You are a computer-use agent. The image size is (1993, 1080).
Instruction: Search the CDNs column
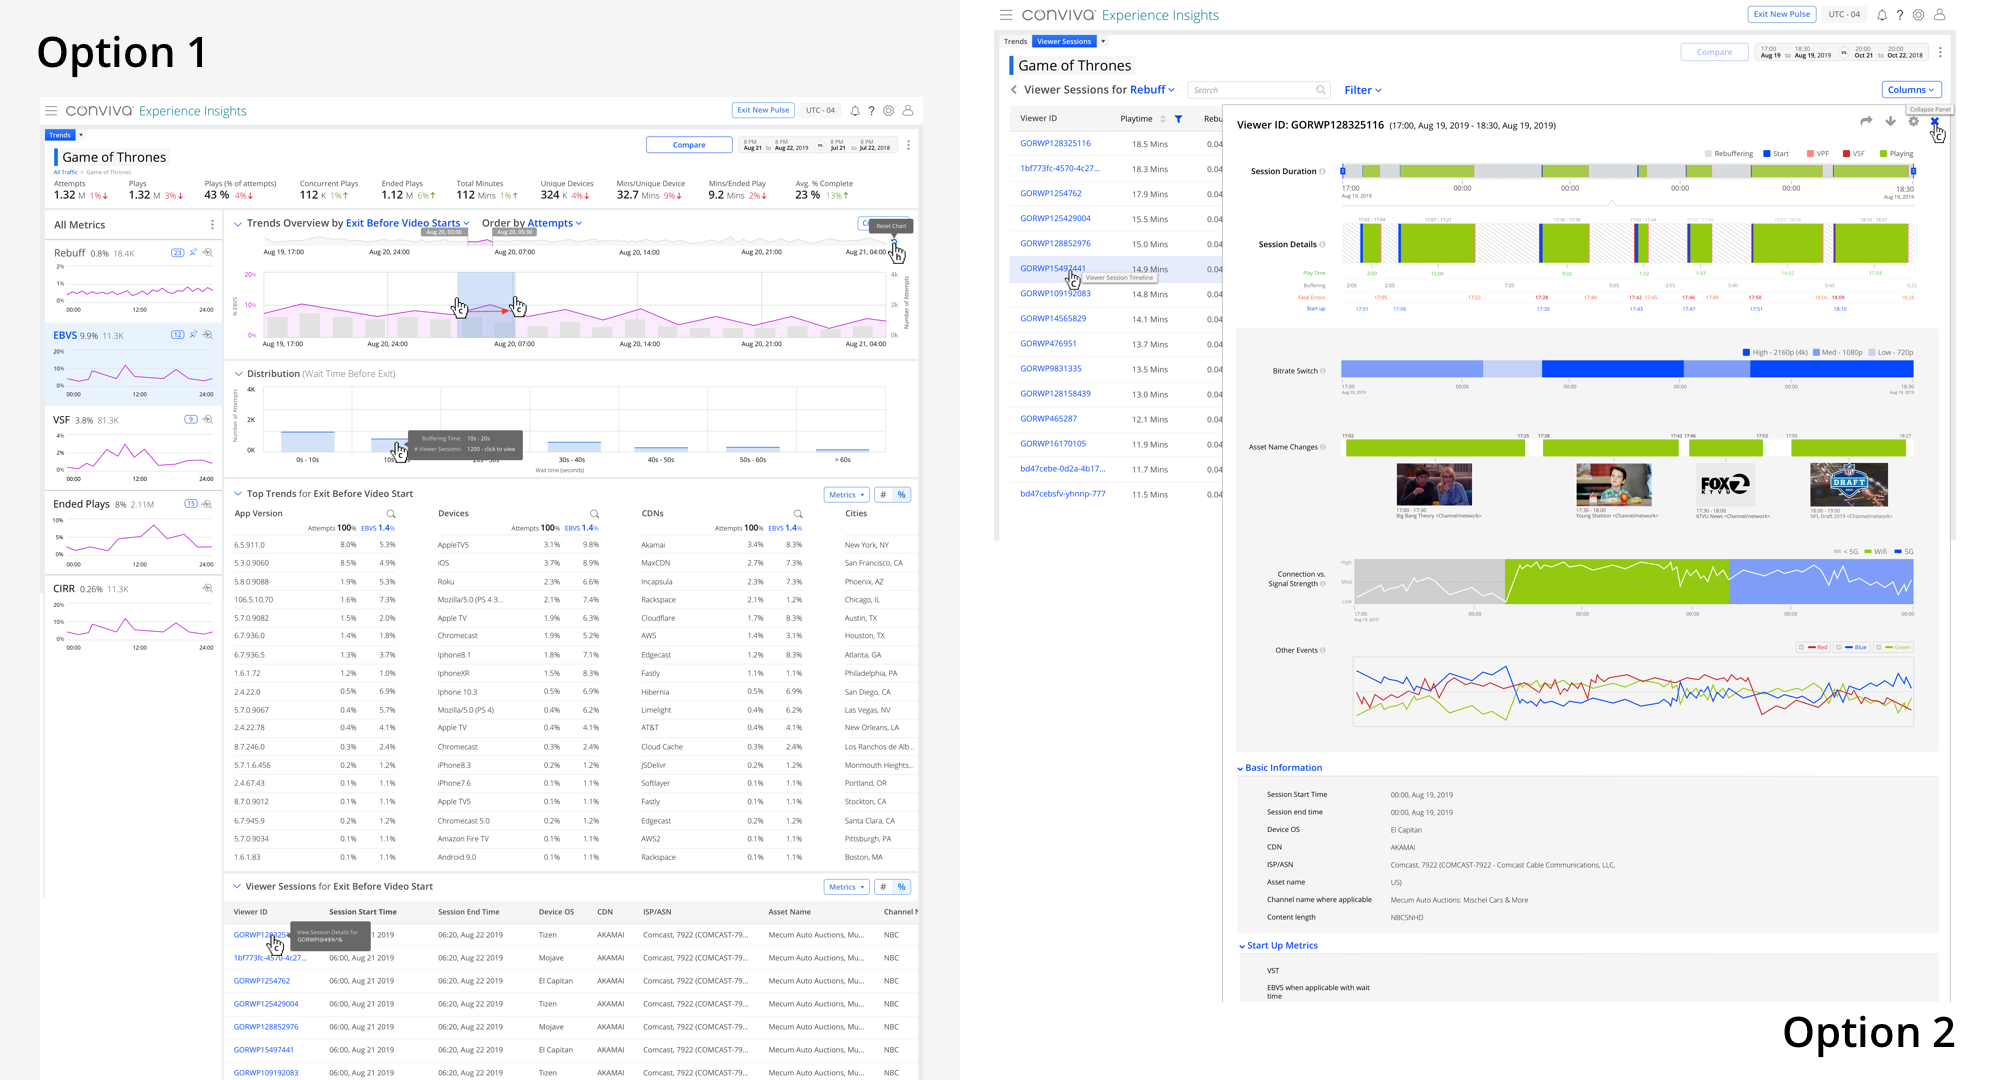coord(798,514)
